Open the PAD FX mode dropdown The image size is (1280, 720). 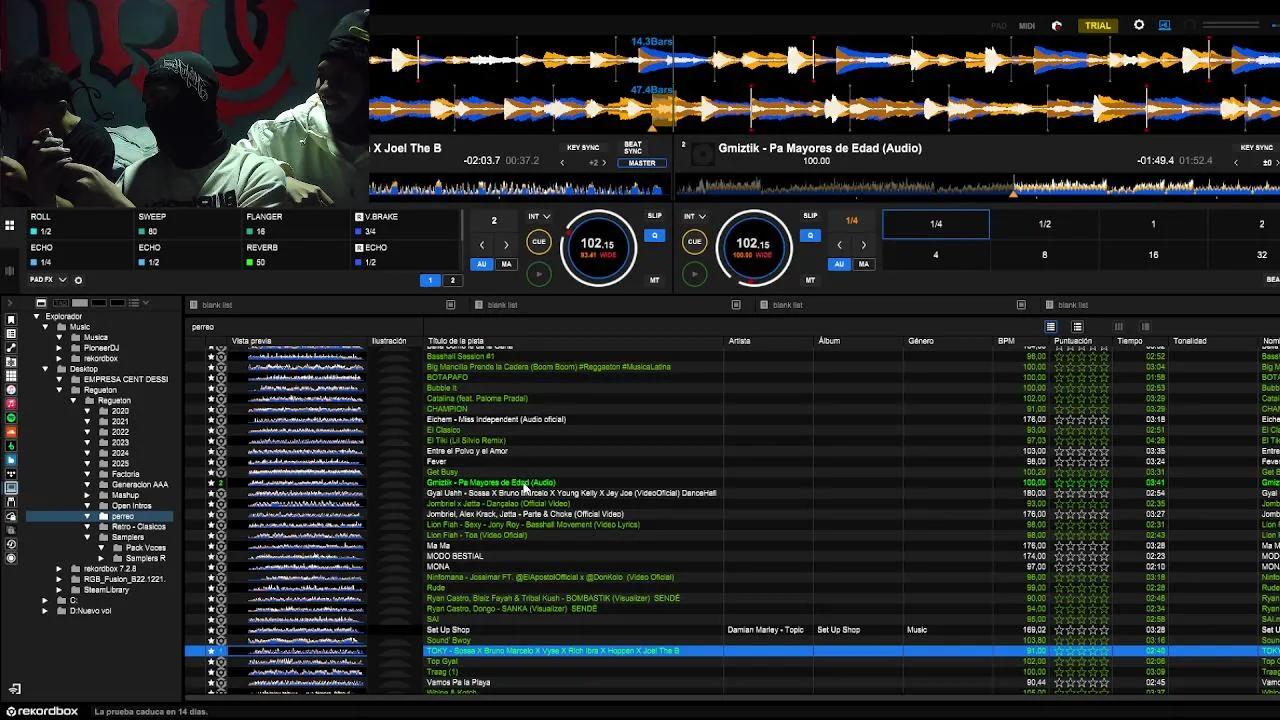click(x=49, y=280)
